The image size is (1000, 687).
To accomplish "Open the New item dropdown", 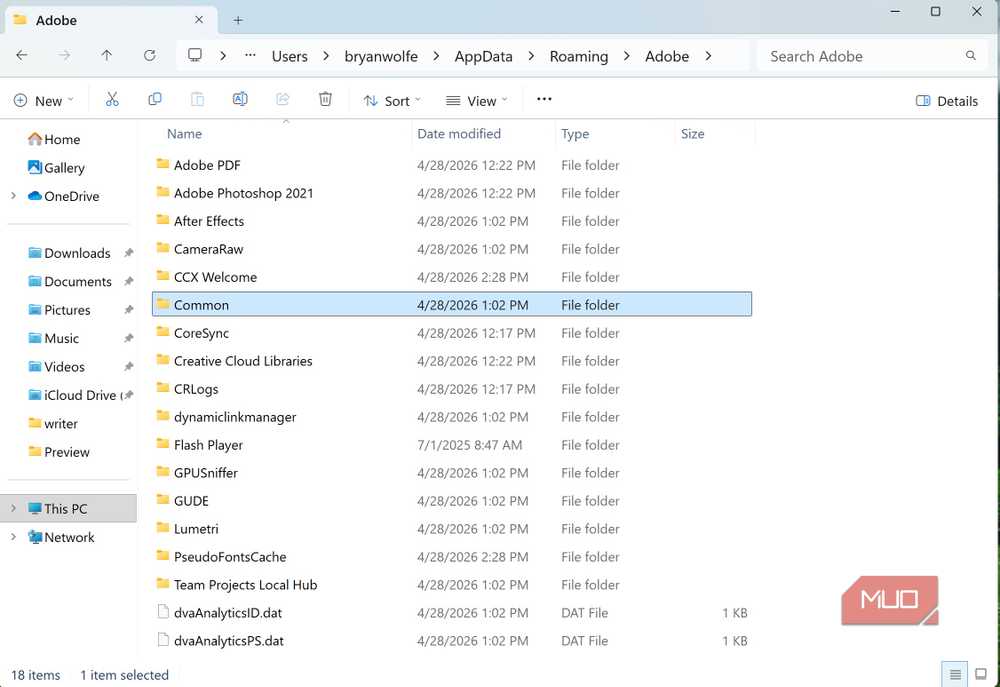I will [x=43, y=101].
